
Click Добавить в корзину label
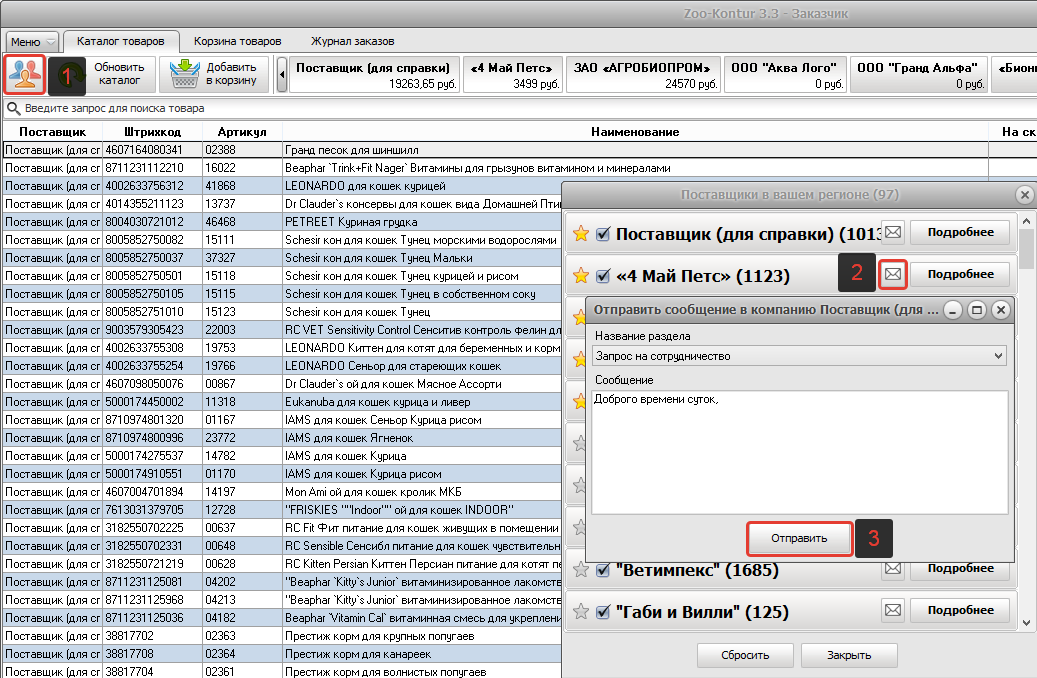231,74
